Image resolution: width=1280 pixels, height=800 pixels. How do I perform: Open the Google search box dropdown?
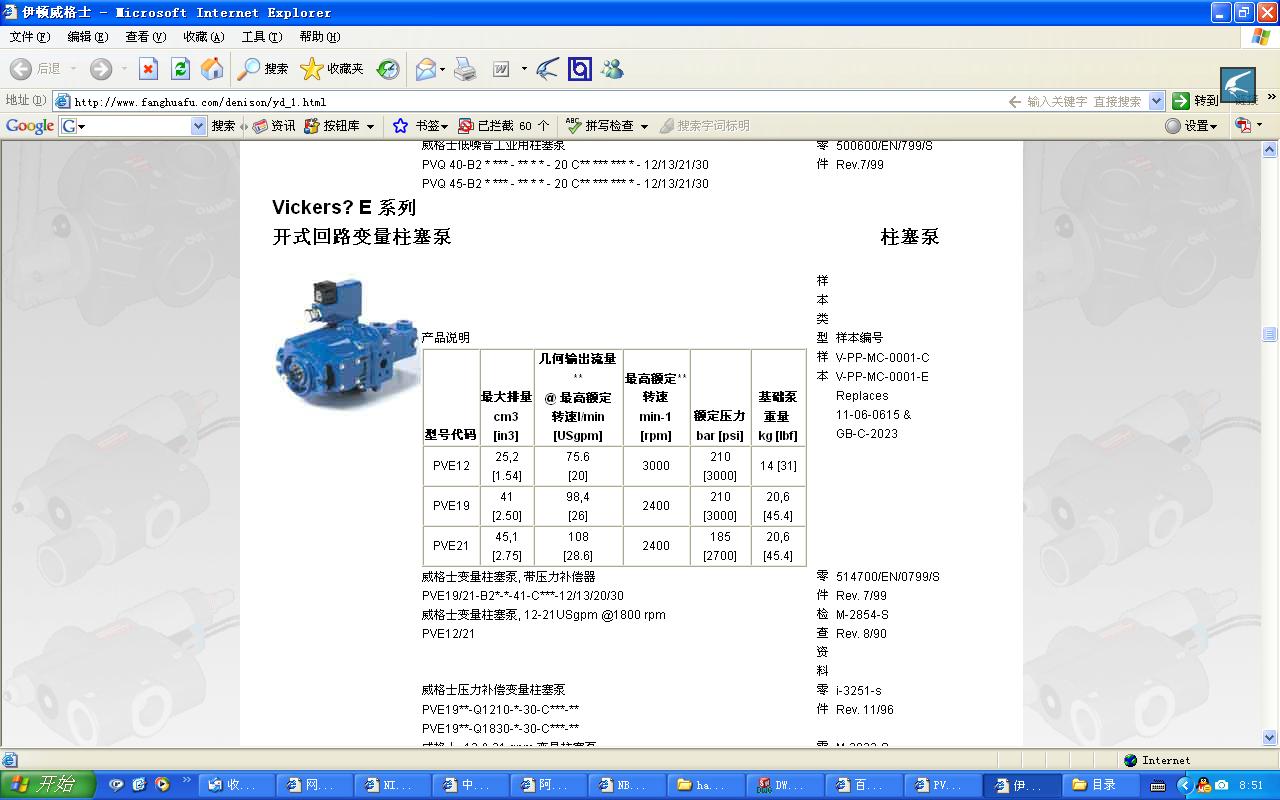coord(198,126)
